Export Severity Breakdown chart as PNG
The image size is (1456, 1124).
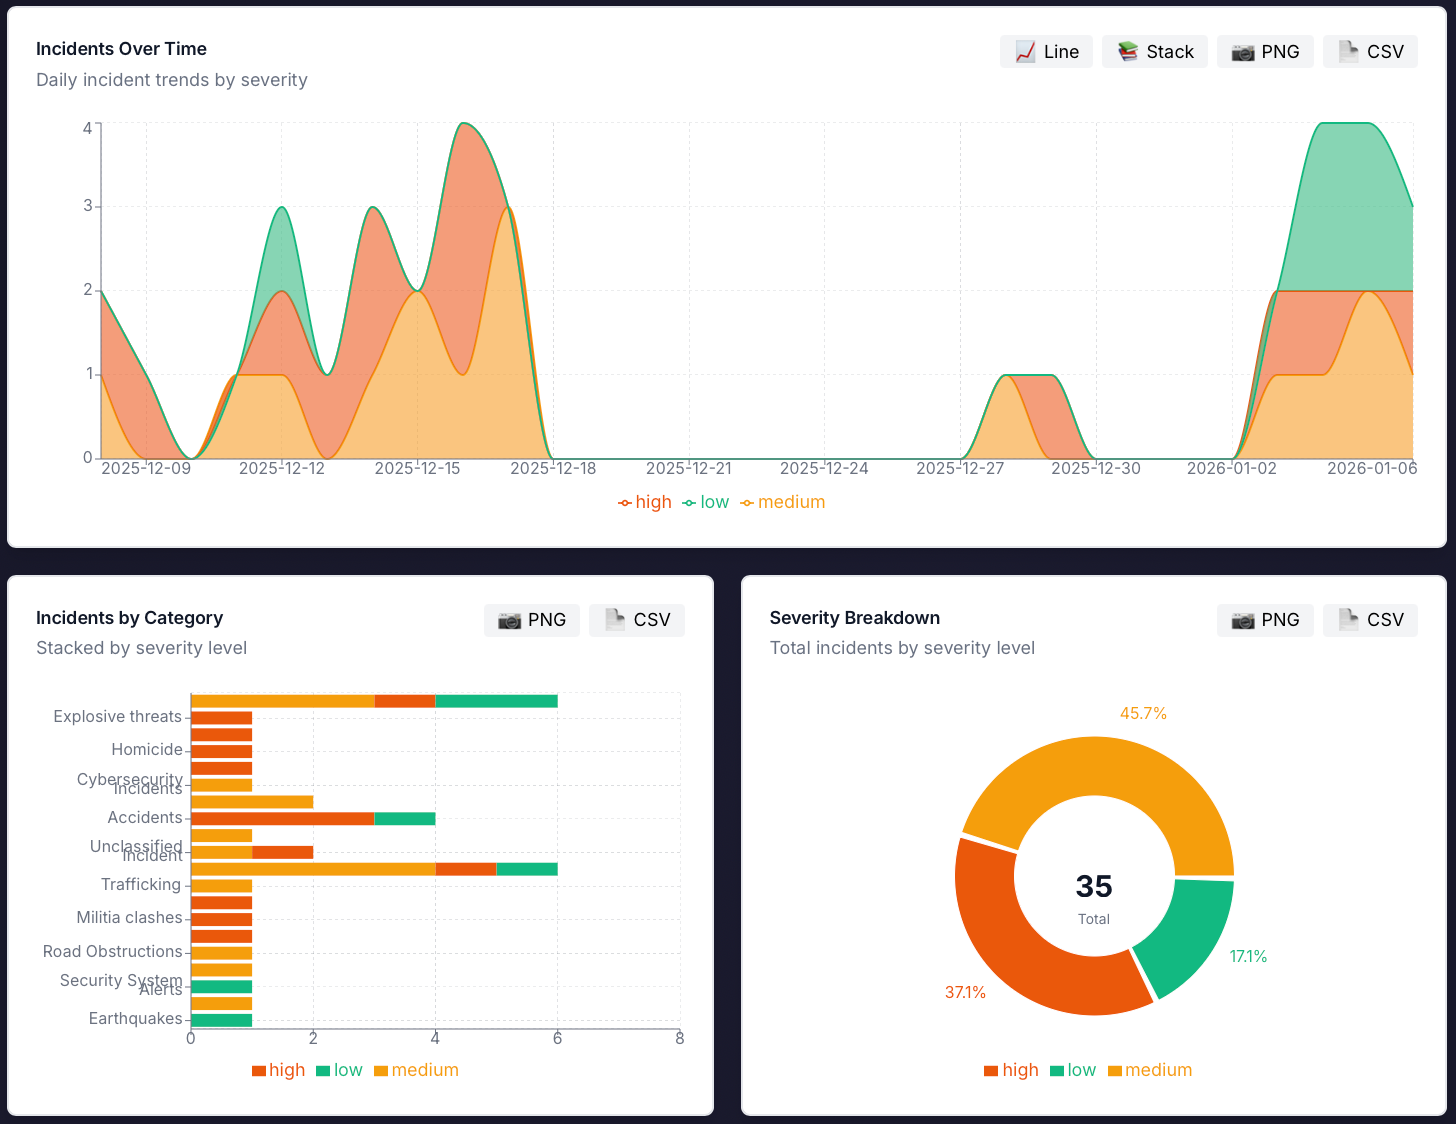coord(1265,620)
